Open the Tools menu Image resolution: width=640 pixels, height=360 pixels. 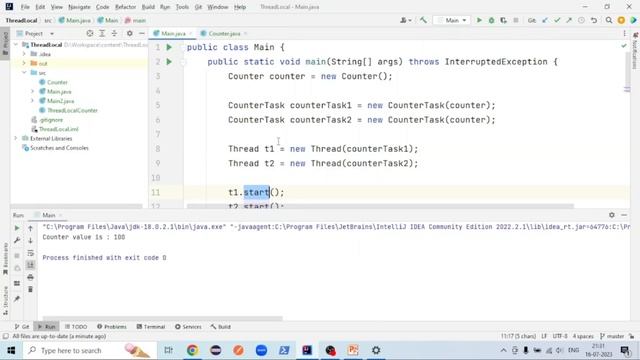click(x=182, y=7)
